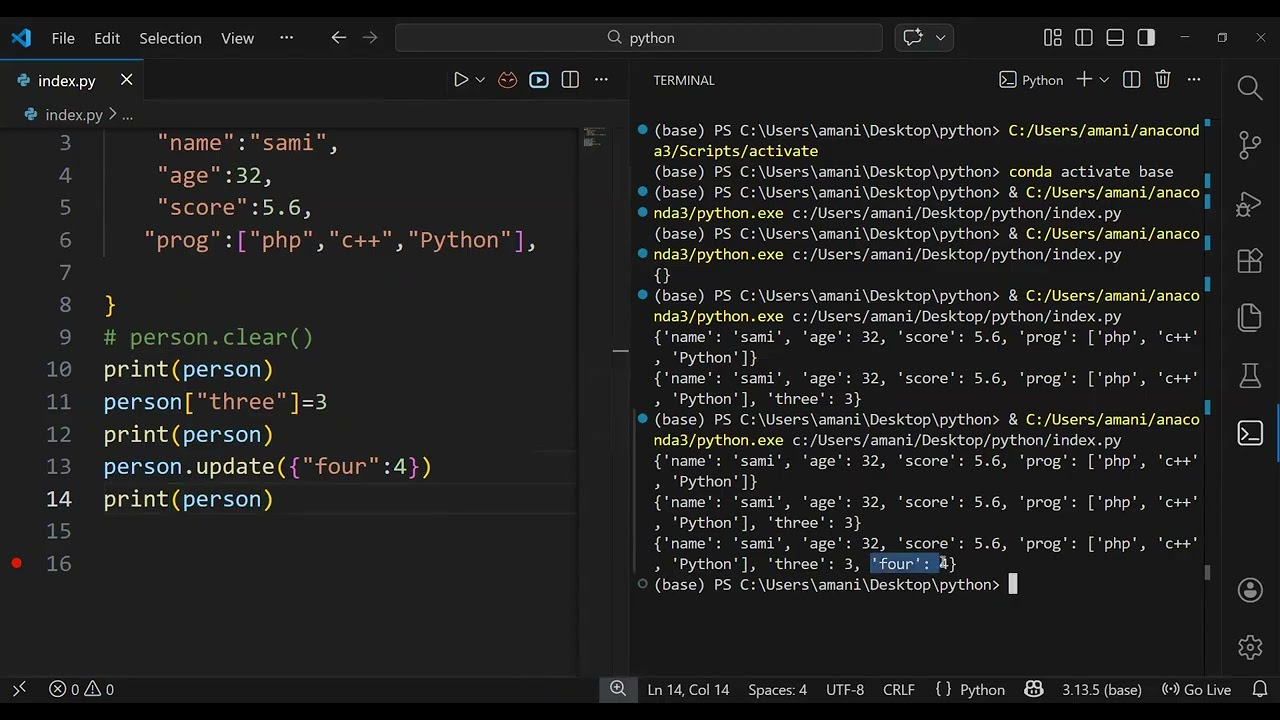Click line number 14 in gutter

58,499
